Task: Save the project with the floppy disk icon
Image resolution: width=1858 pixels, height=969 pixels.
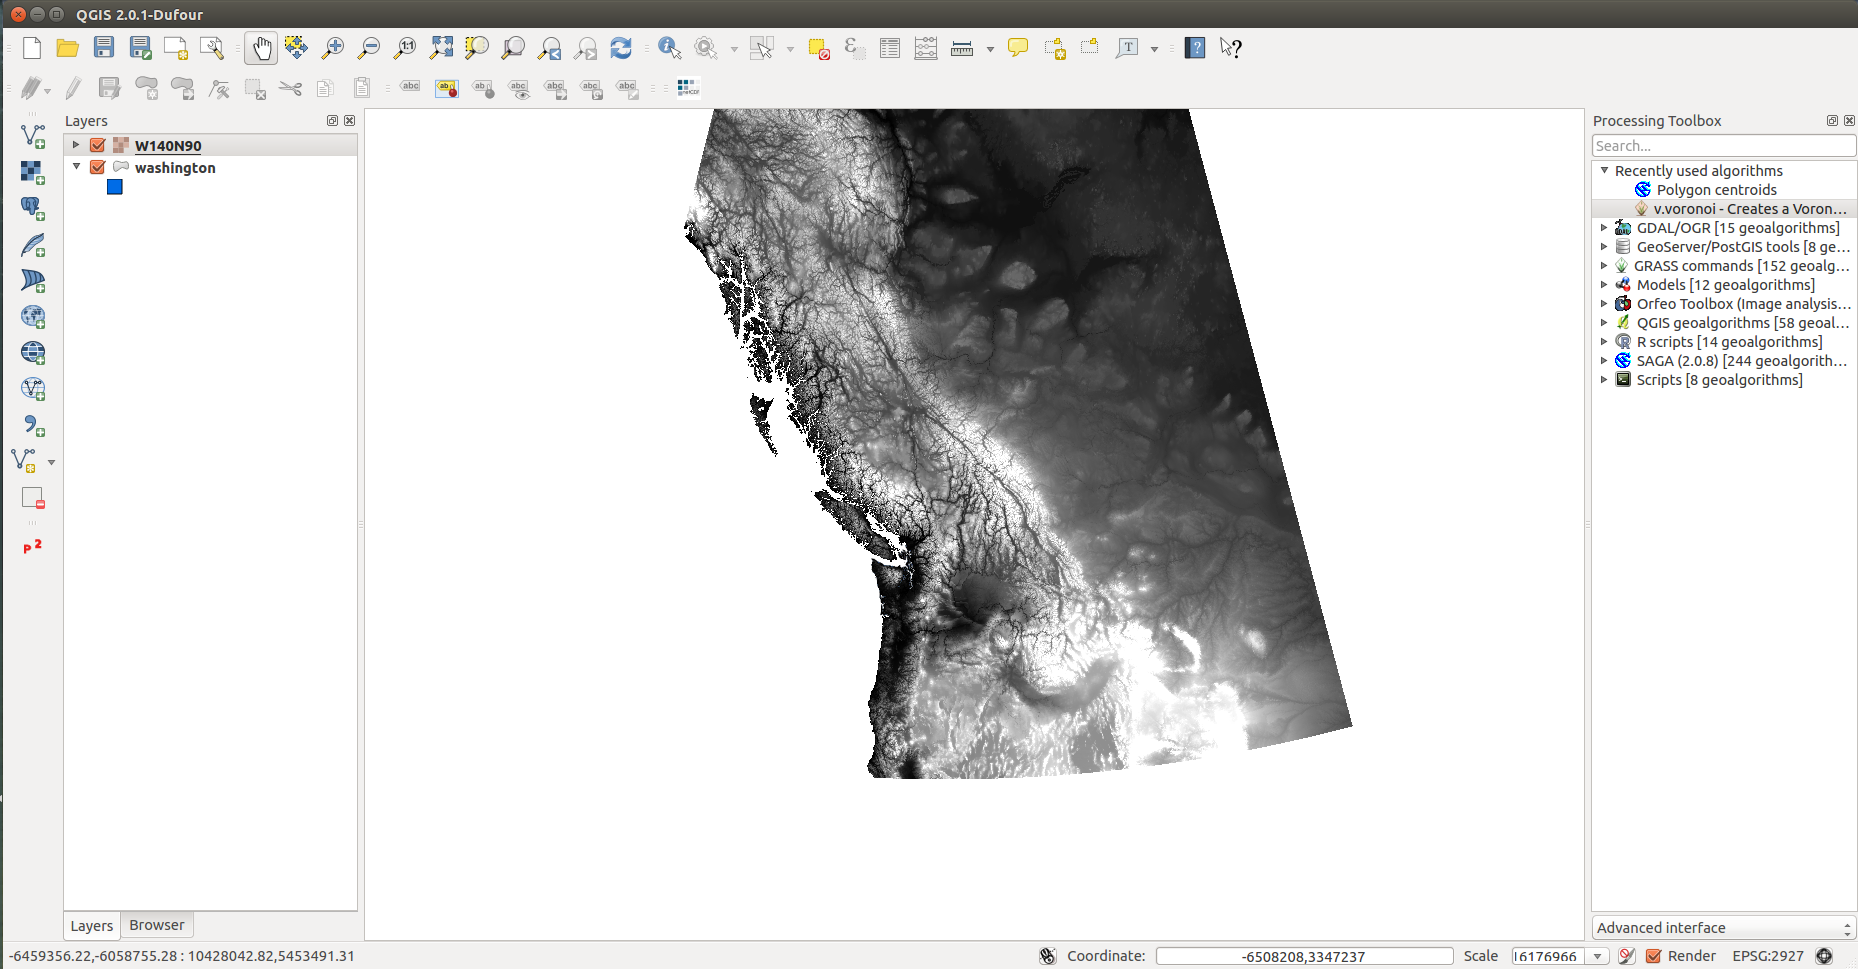Action: (x=104, y=48)
